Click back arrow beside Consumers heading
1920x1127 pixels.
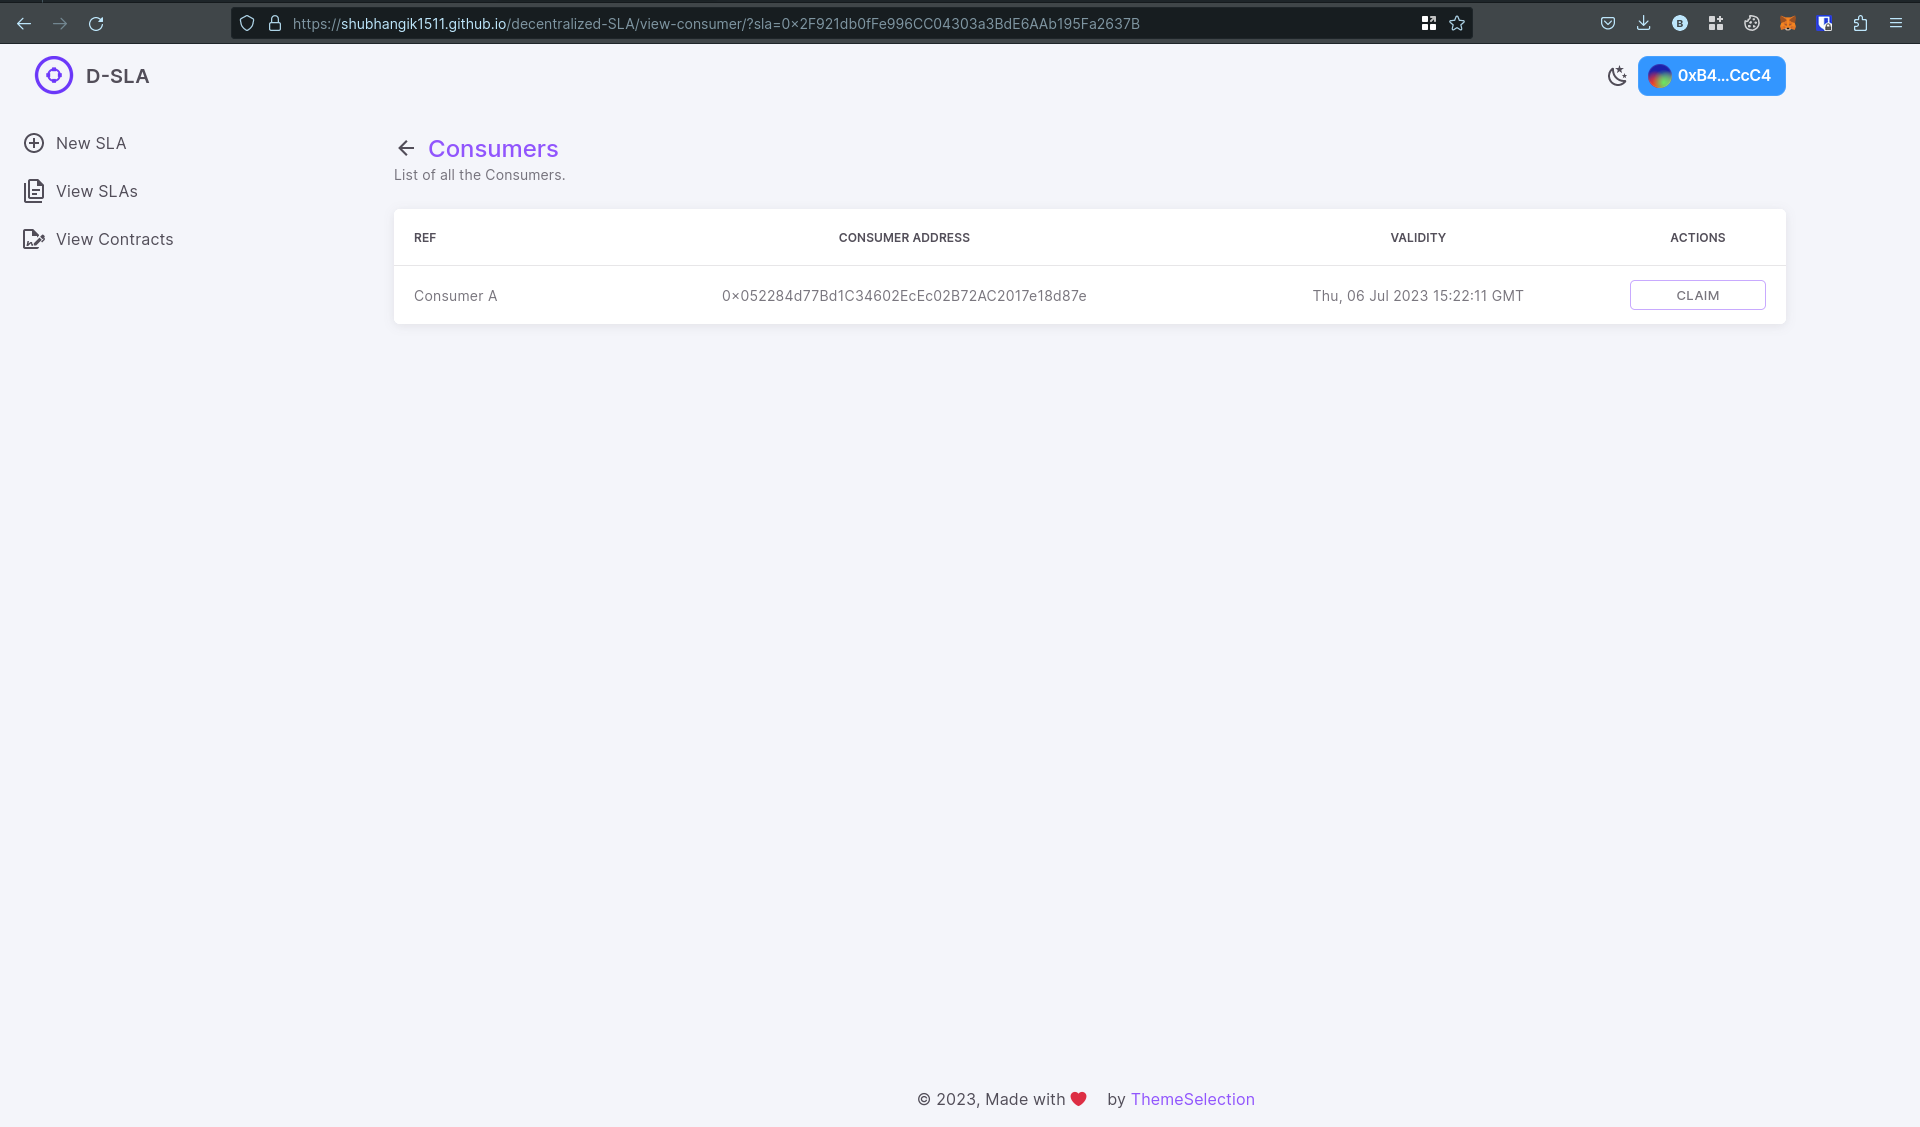(x=405, y=149)
